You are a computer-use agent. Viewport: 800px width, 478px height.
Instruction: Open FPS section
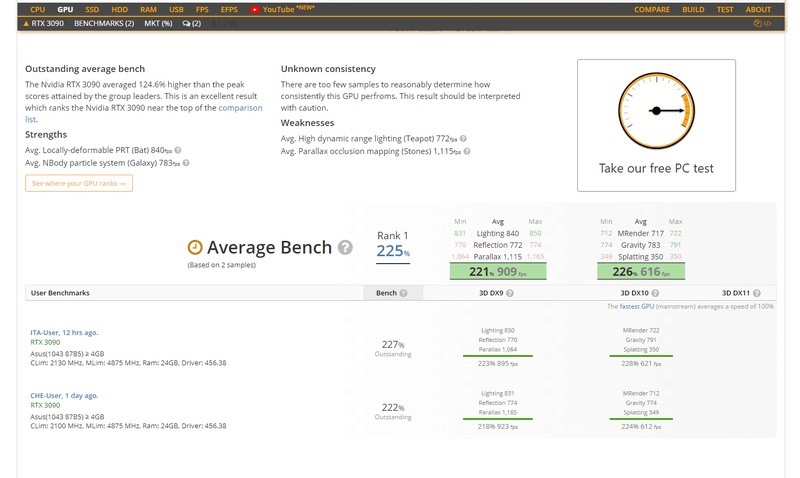tap(202, 9)
